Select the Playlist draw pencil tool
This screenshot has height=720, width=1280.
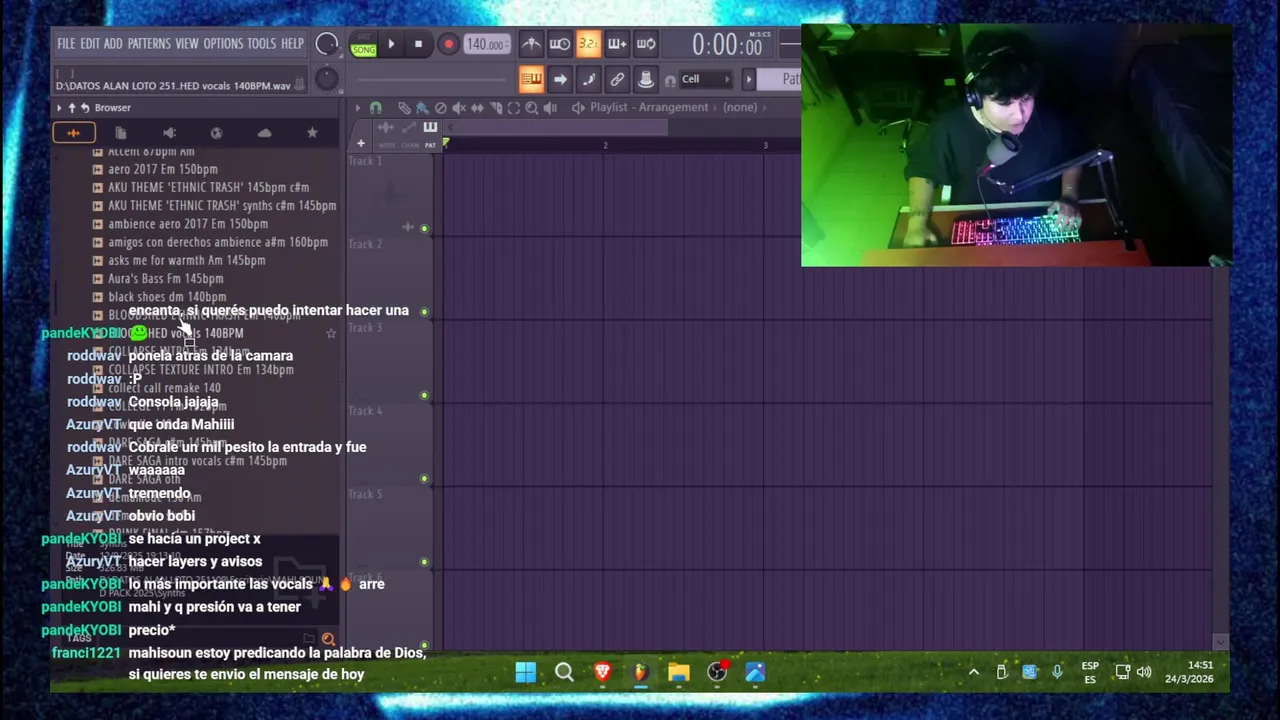pyautogui.click(x=404, y=107)
